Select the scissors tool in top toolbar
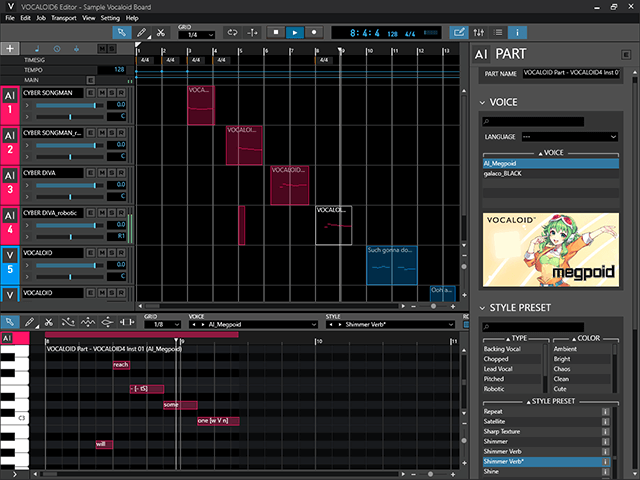640x480 pixels. tap(159, 32)
